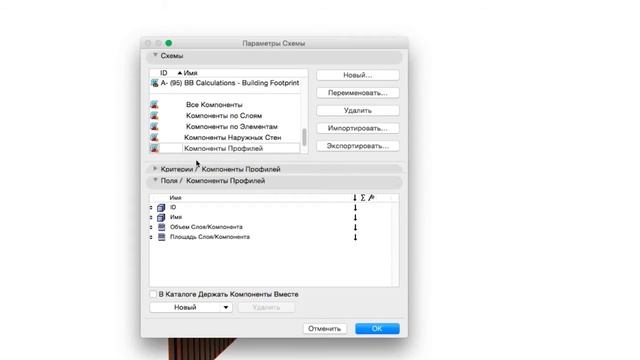This screenshot has width=640, height=360.
Task: Click element icon of ID field
Action: pos(161,208)
